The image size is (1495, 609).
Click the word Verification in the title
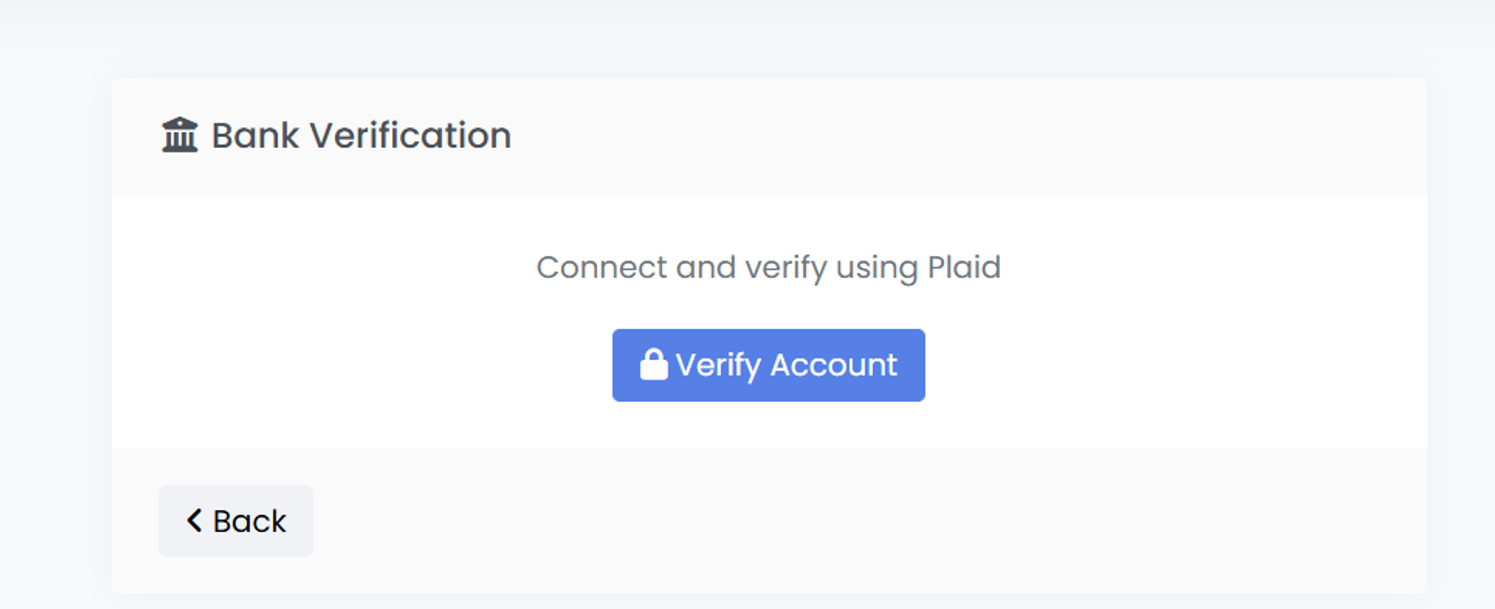(x=410, y=135)
